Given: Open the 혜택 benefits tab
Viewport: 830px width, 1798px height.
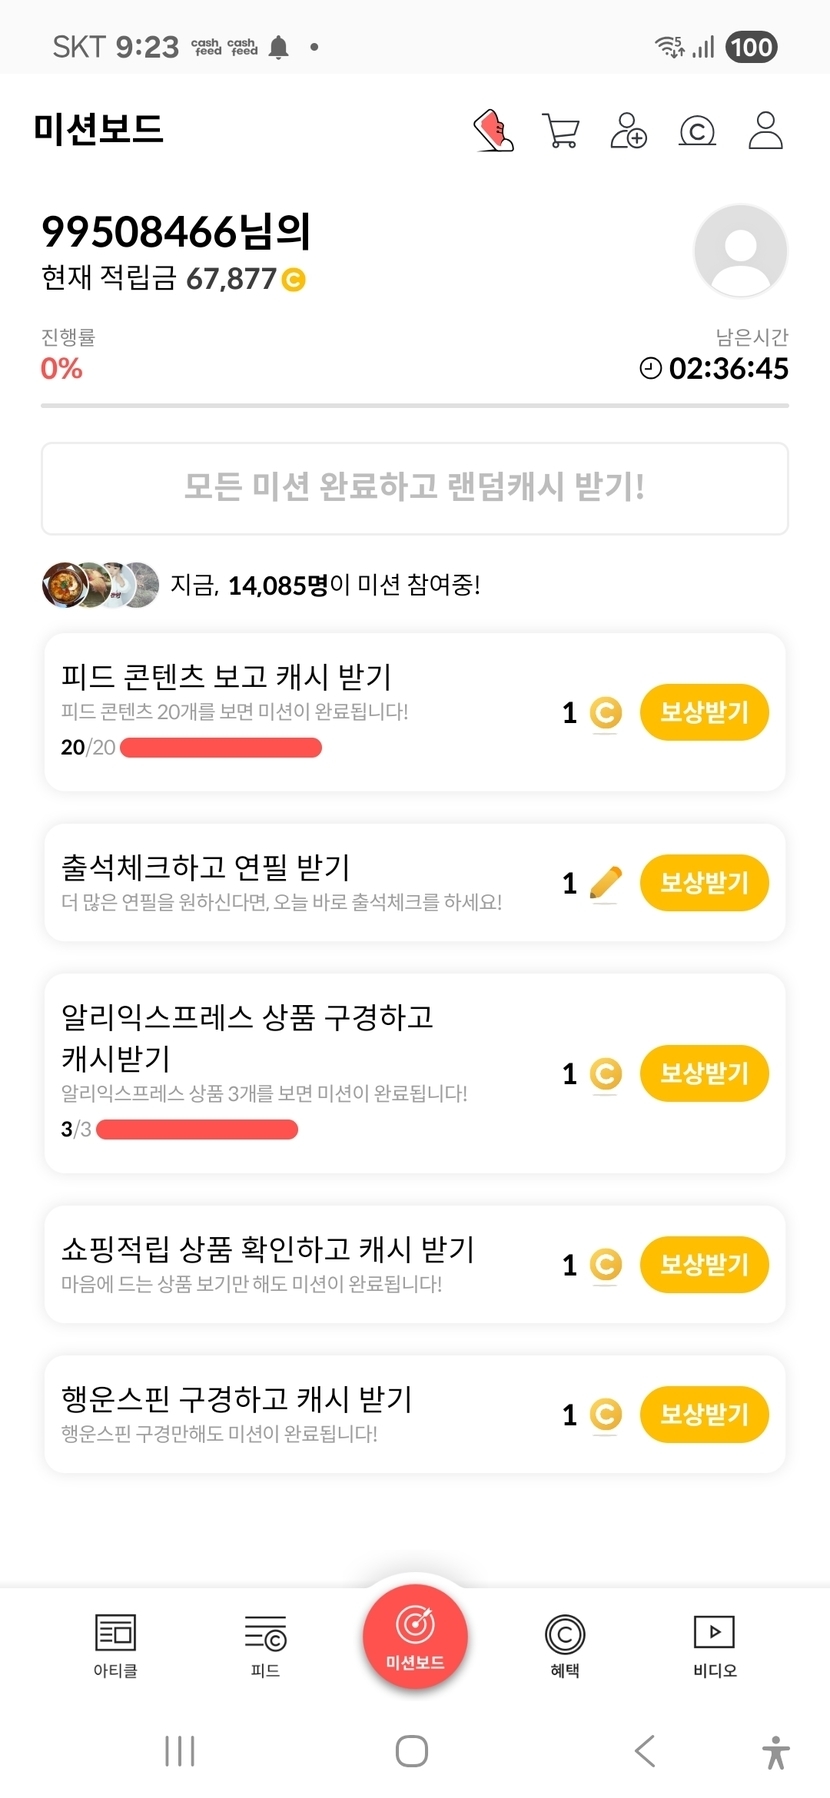Looking at the screenshot, I should coord(565,1645).
